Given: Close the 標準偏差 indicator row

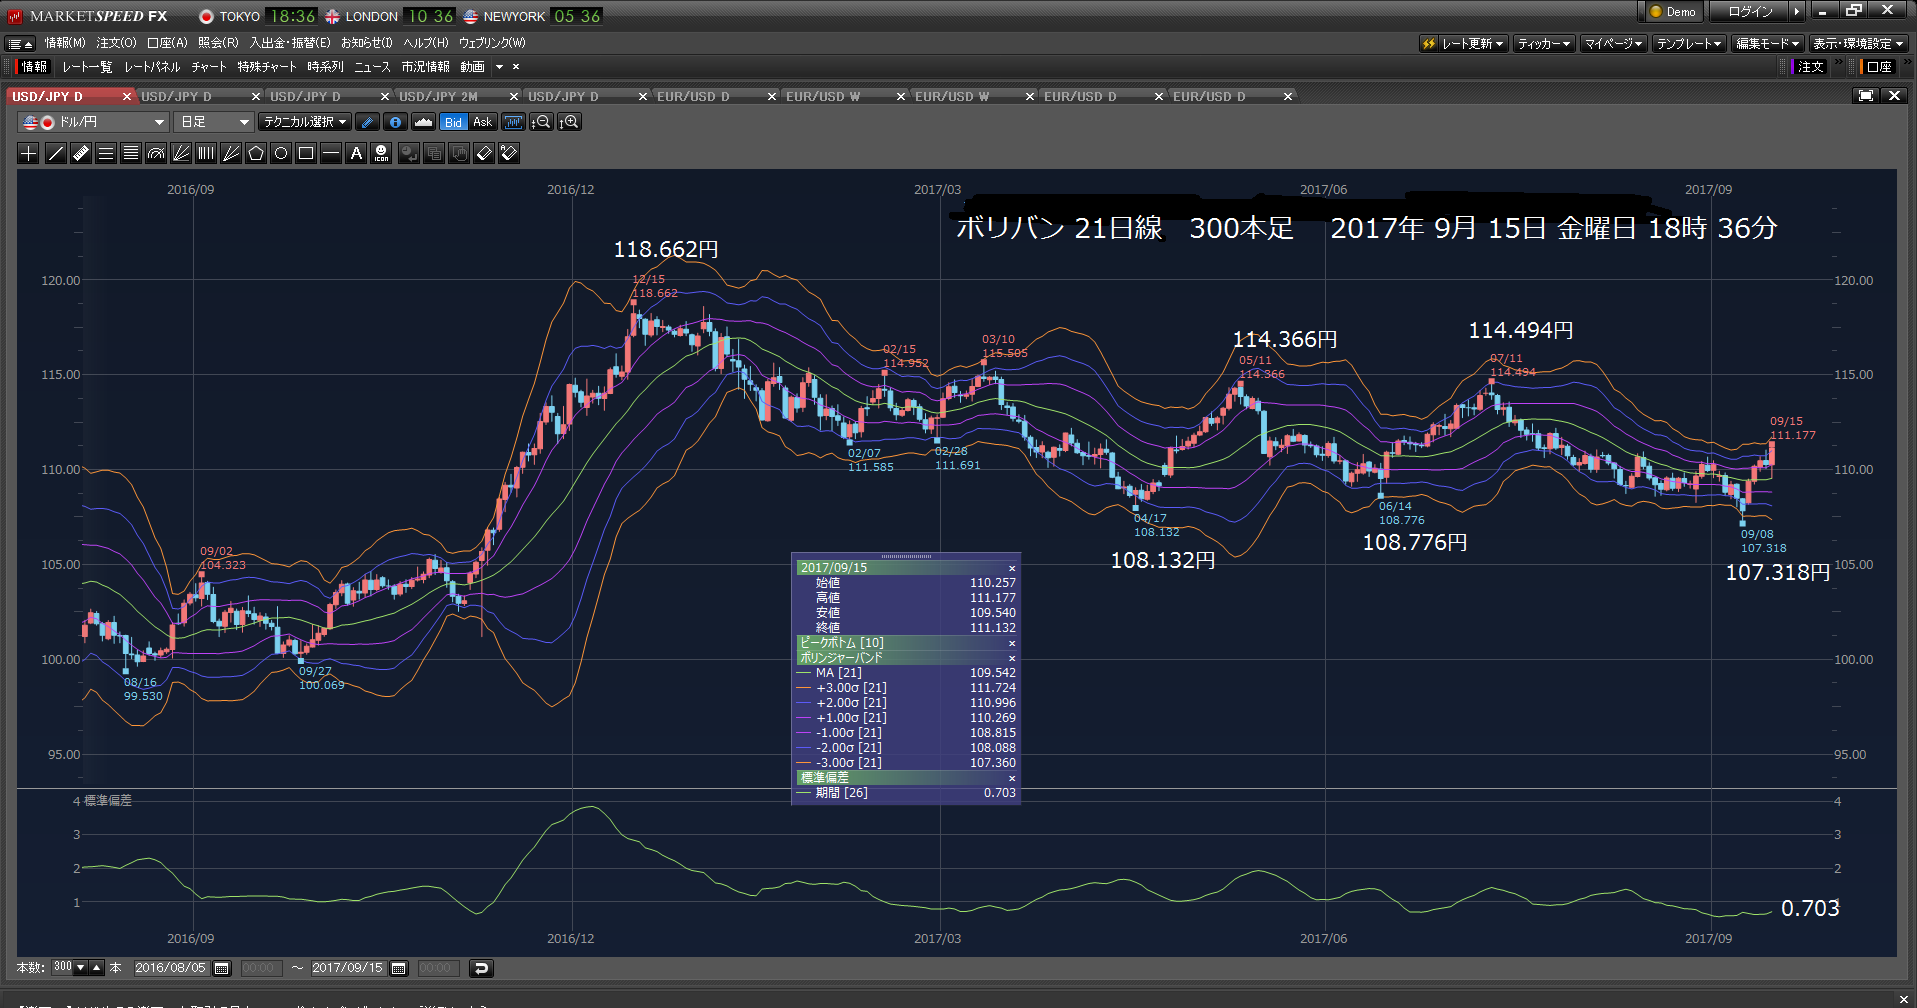Looking at the screenshot, I should [x=1011, y=778].
